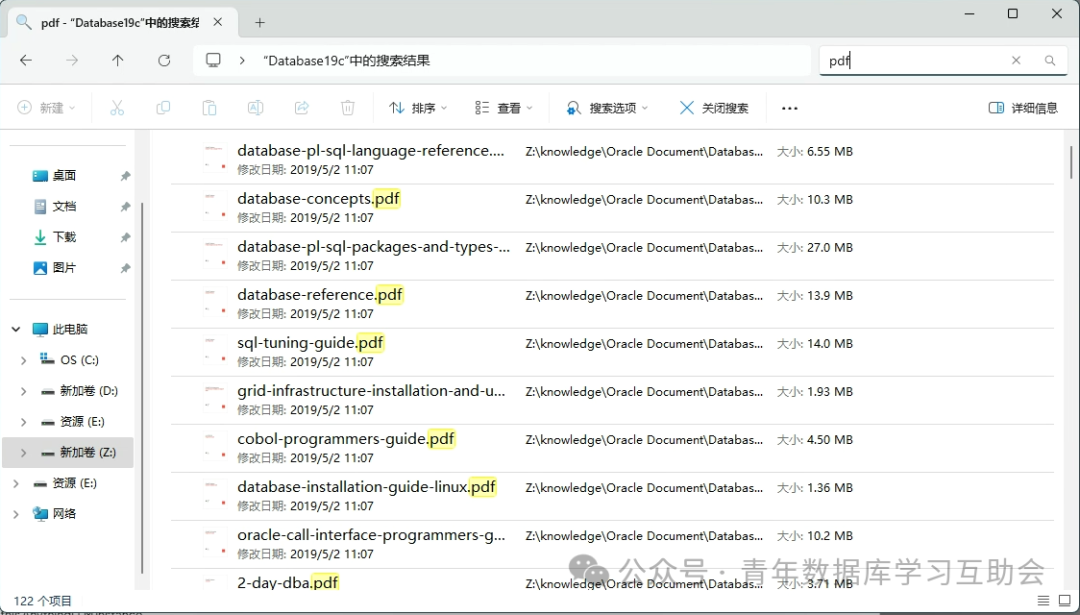Viewport: 1080px width, 615px height.
Task: Expand the 新加卷 (D:) node
Action: pos(23,391)
